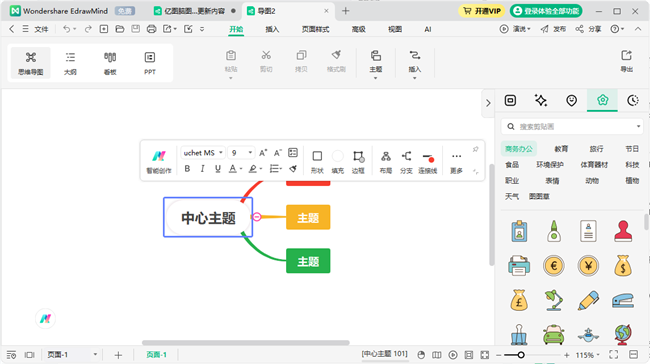This screenshot has width=650, height=364.
Task: Open the Page Style (页面样式) tab
Action: point(315,29)
